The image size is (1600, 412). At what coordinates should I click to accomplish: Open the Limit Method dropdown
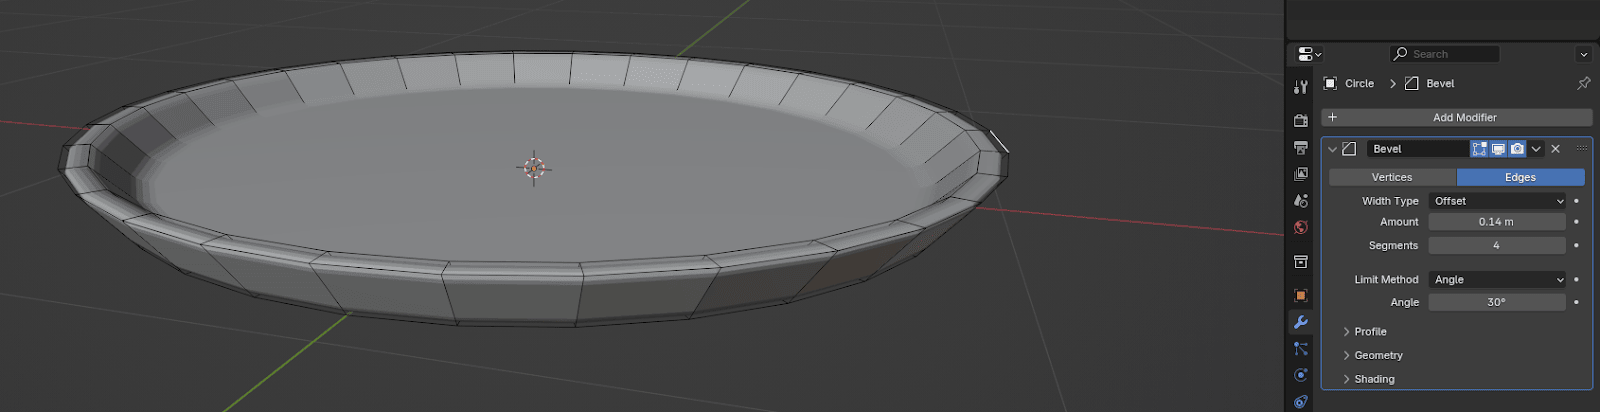point(1497,280)
